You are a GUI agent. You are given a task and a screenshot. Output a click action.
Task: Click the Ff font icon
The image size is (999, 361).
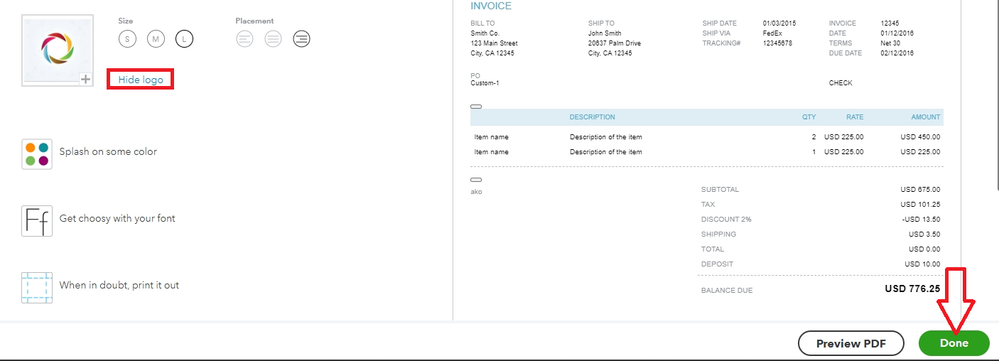(37, 221)
